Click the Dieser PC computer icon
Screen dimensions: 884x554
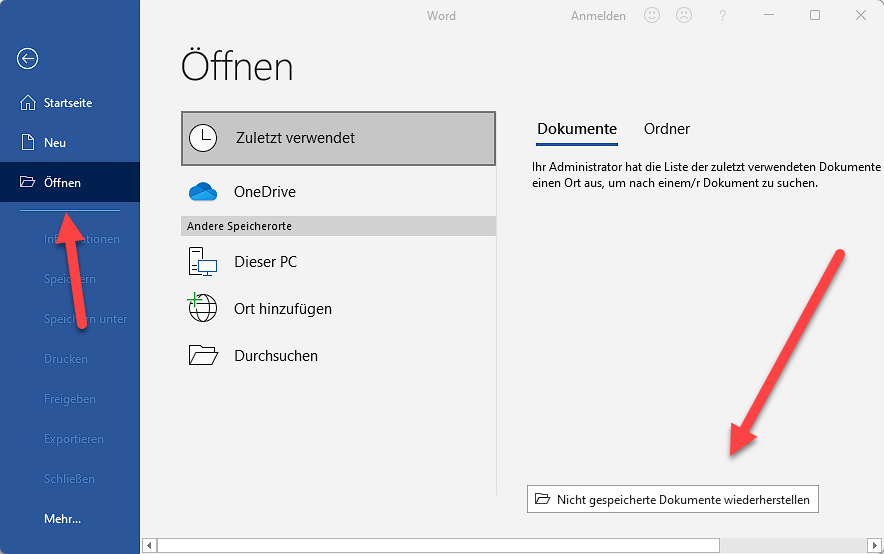point(203,262)
